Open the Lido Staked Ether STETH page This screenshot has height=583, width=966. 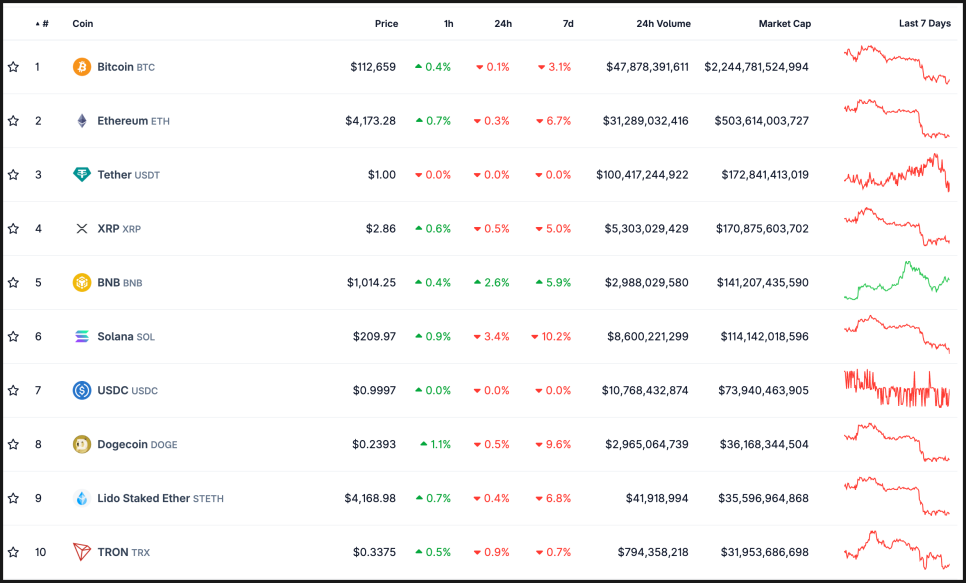click(161, 498)
